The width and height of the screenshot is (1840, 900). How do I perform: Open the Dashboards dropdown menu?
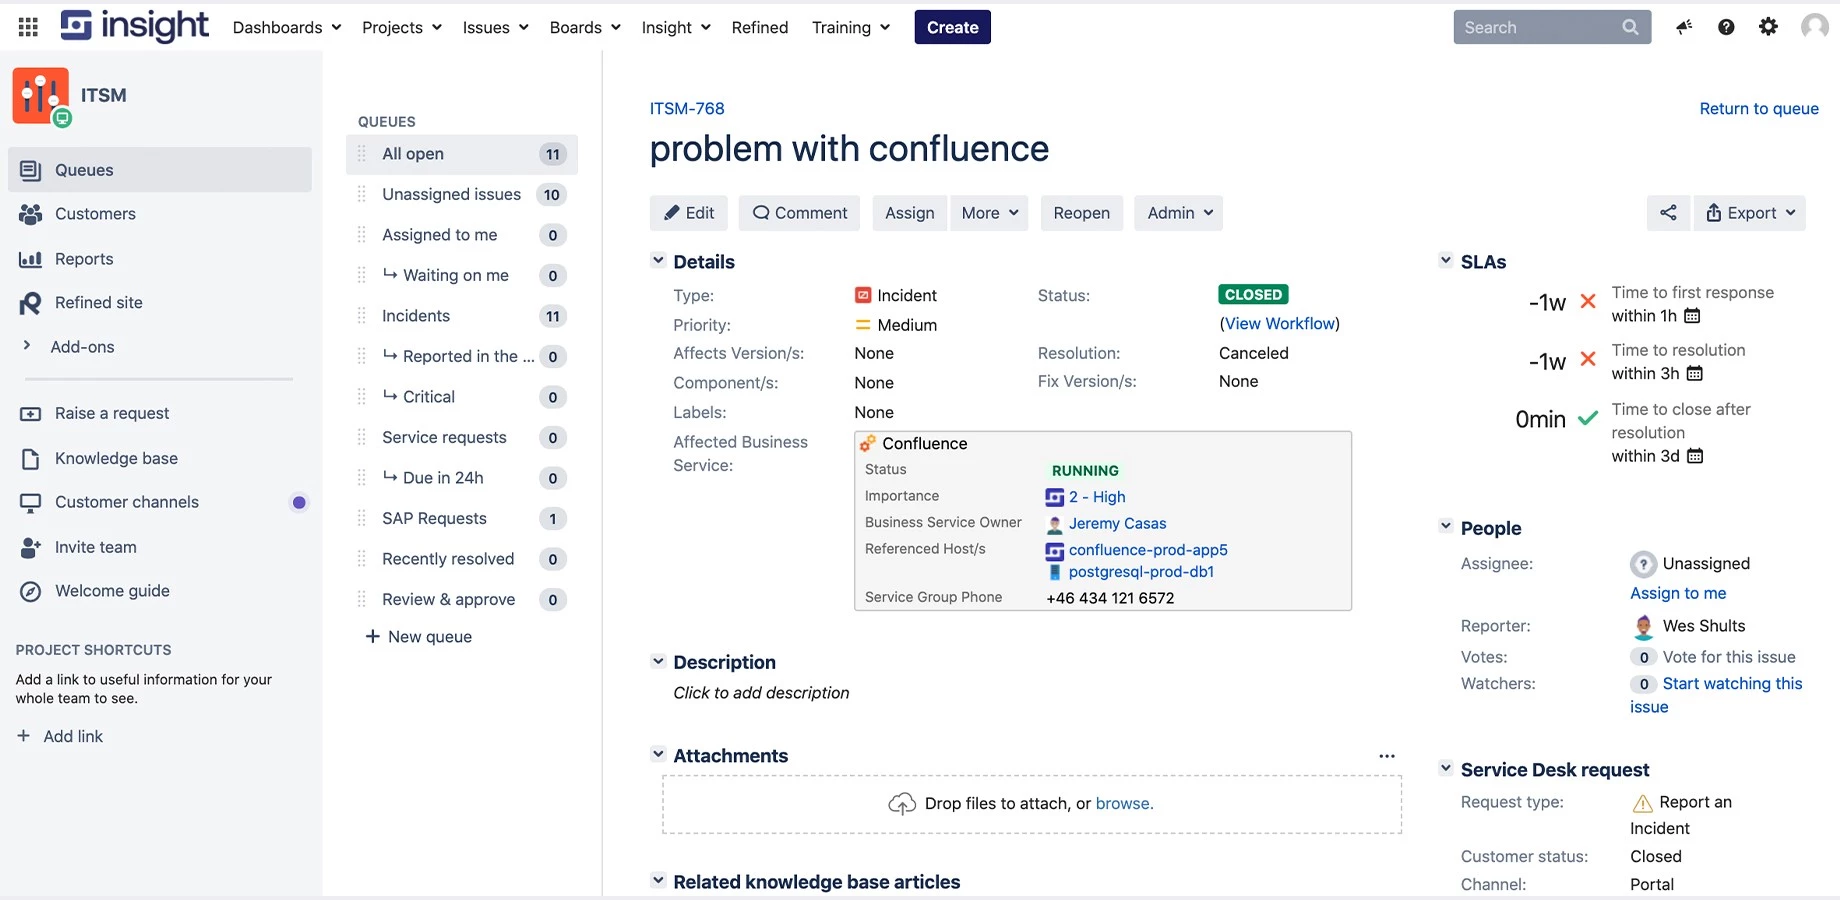pyautogui.click(x=287, y=27)
